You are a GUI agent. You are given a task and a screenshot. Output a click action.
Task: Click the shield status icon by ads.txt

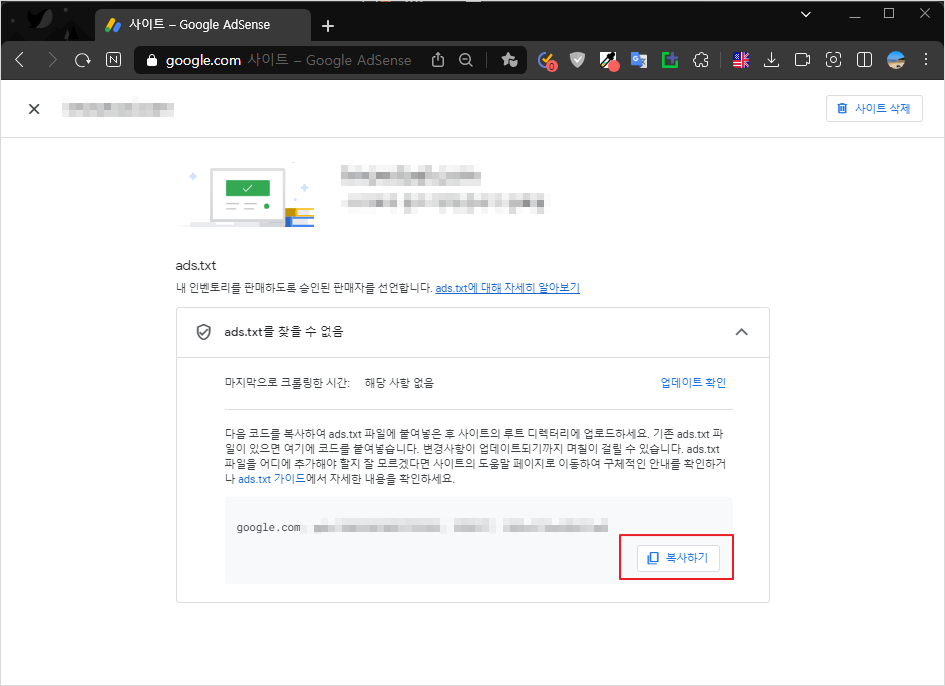coord(204,332)
